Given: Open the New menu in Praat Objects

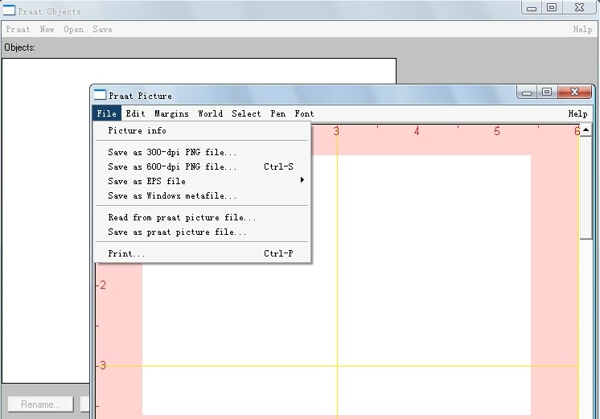Looking at the screenshot, I should click(x=47, y=30).
